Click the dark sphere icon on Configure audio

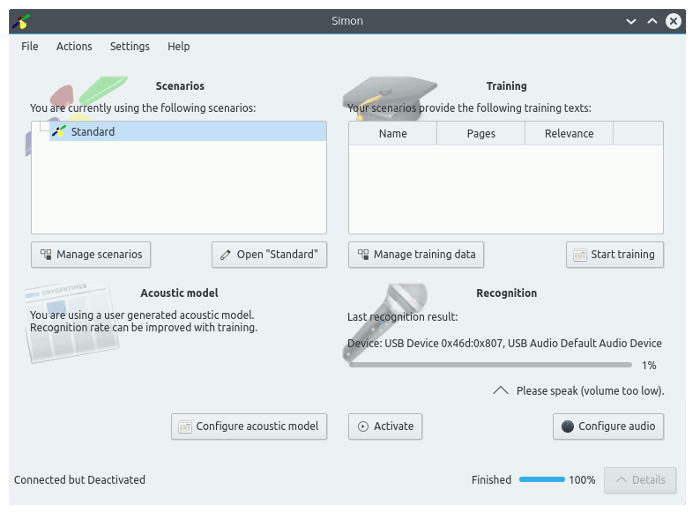[567, 427]
